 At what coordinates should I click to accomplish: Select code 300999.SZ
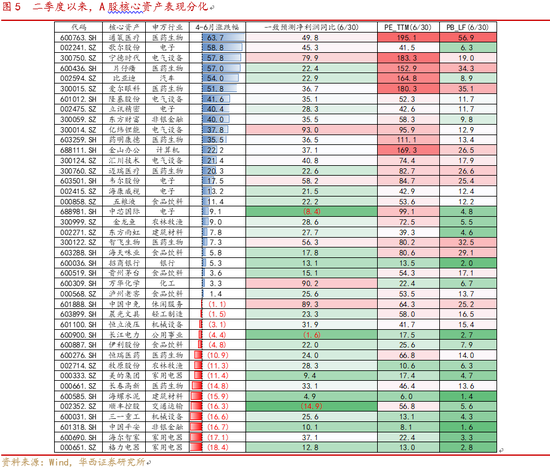pyautogui.click(x=78, y=222)
